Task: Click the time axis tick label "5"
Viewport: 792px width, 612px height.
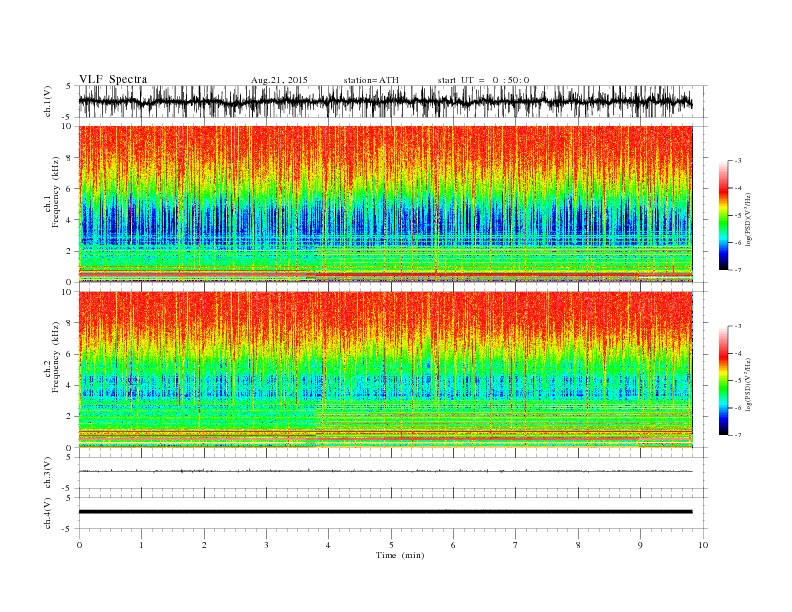Action: pyautogui.click(x=391, y=545)
